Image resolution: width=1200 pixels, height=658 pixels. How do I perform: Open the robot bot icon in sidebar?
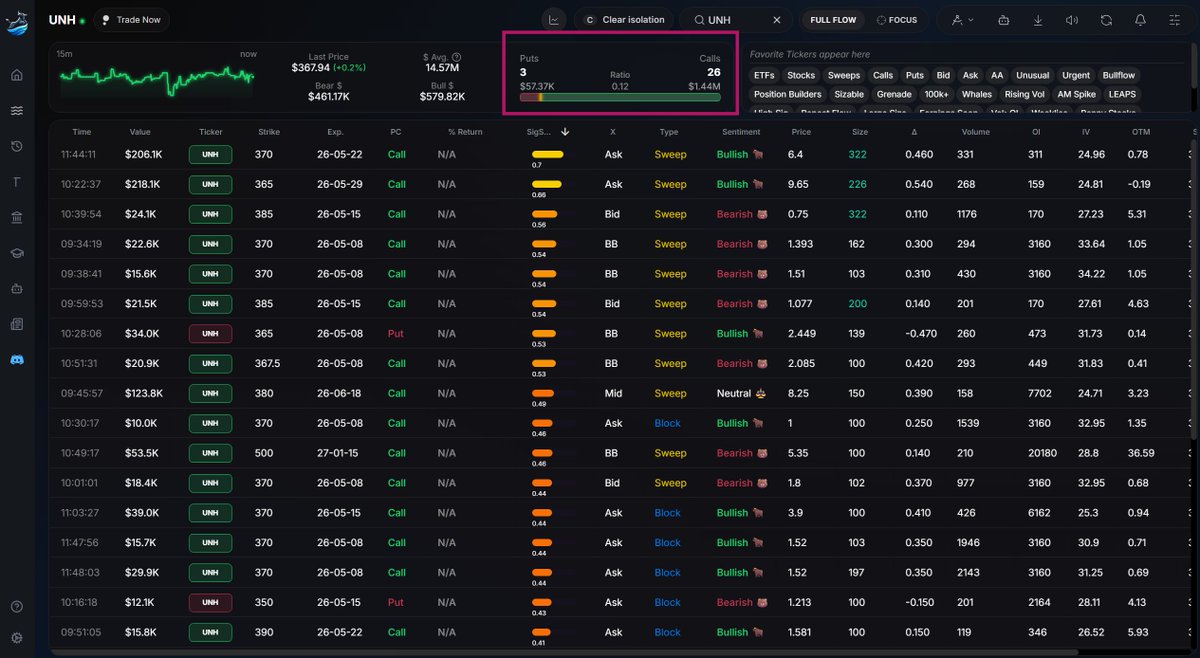16,288
